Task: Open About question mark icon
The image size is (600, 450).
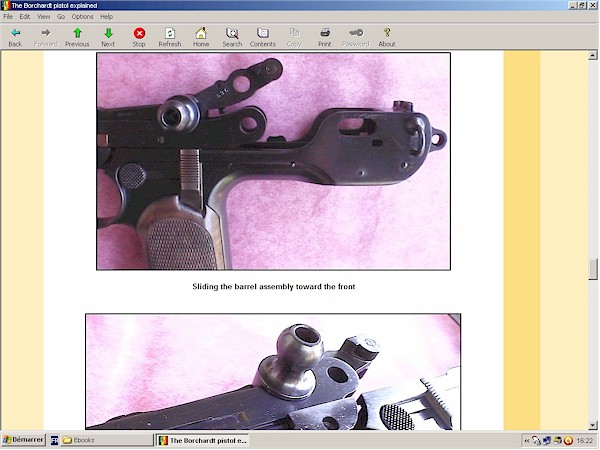Action: [x=387, y=33]
